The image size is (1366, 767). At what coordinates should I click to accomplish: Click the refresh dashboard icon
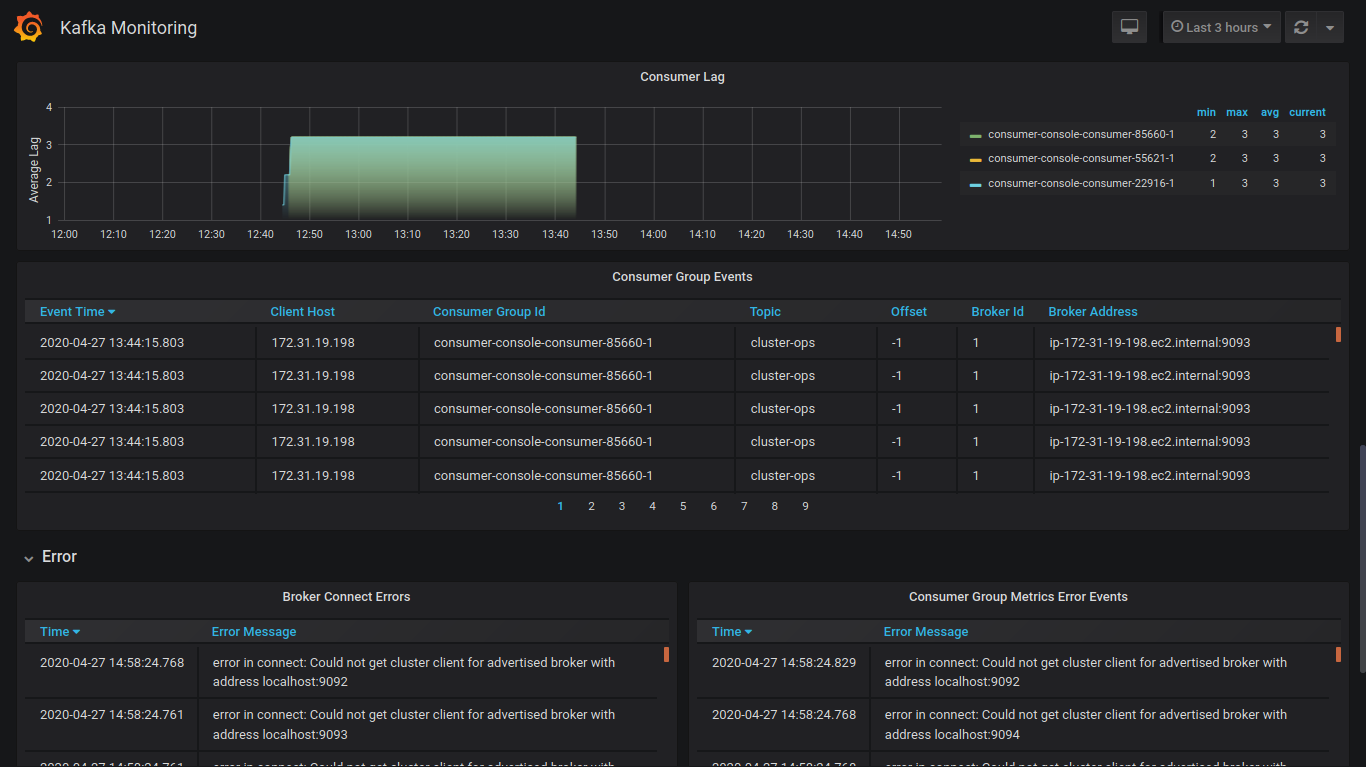point(1301,28)
